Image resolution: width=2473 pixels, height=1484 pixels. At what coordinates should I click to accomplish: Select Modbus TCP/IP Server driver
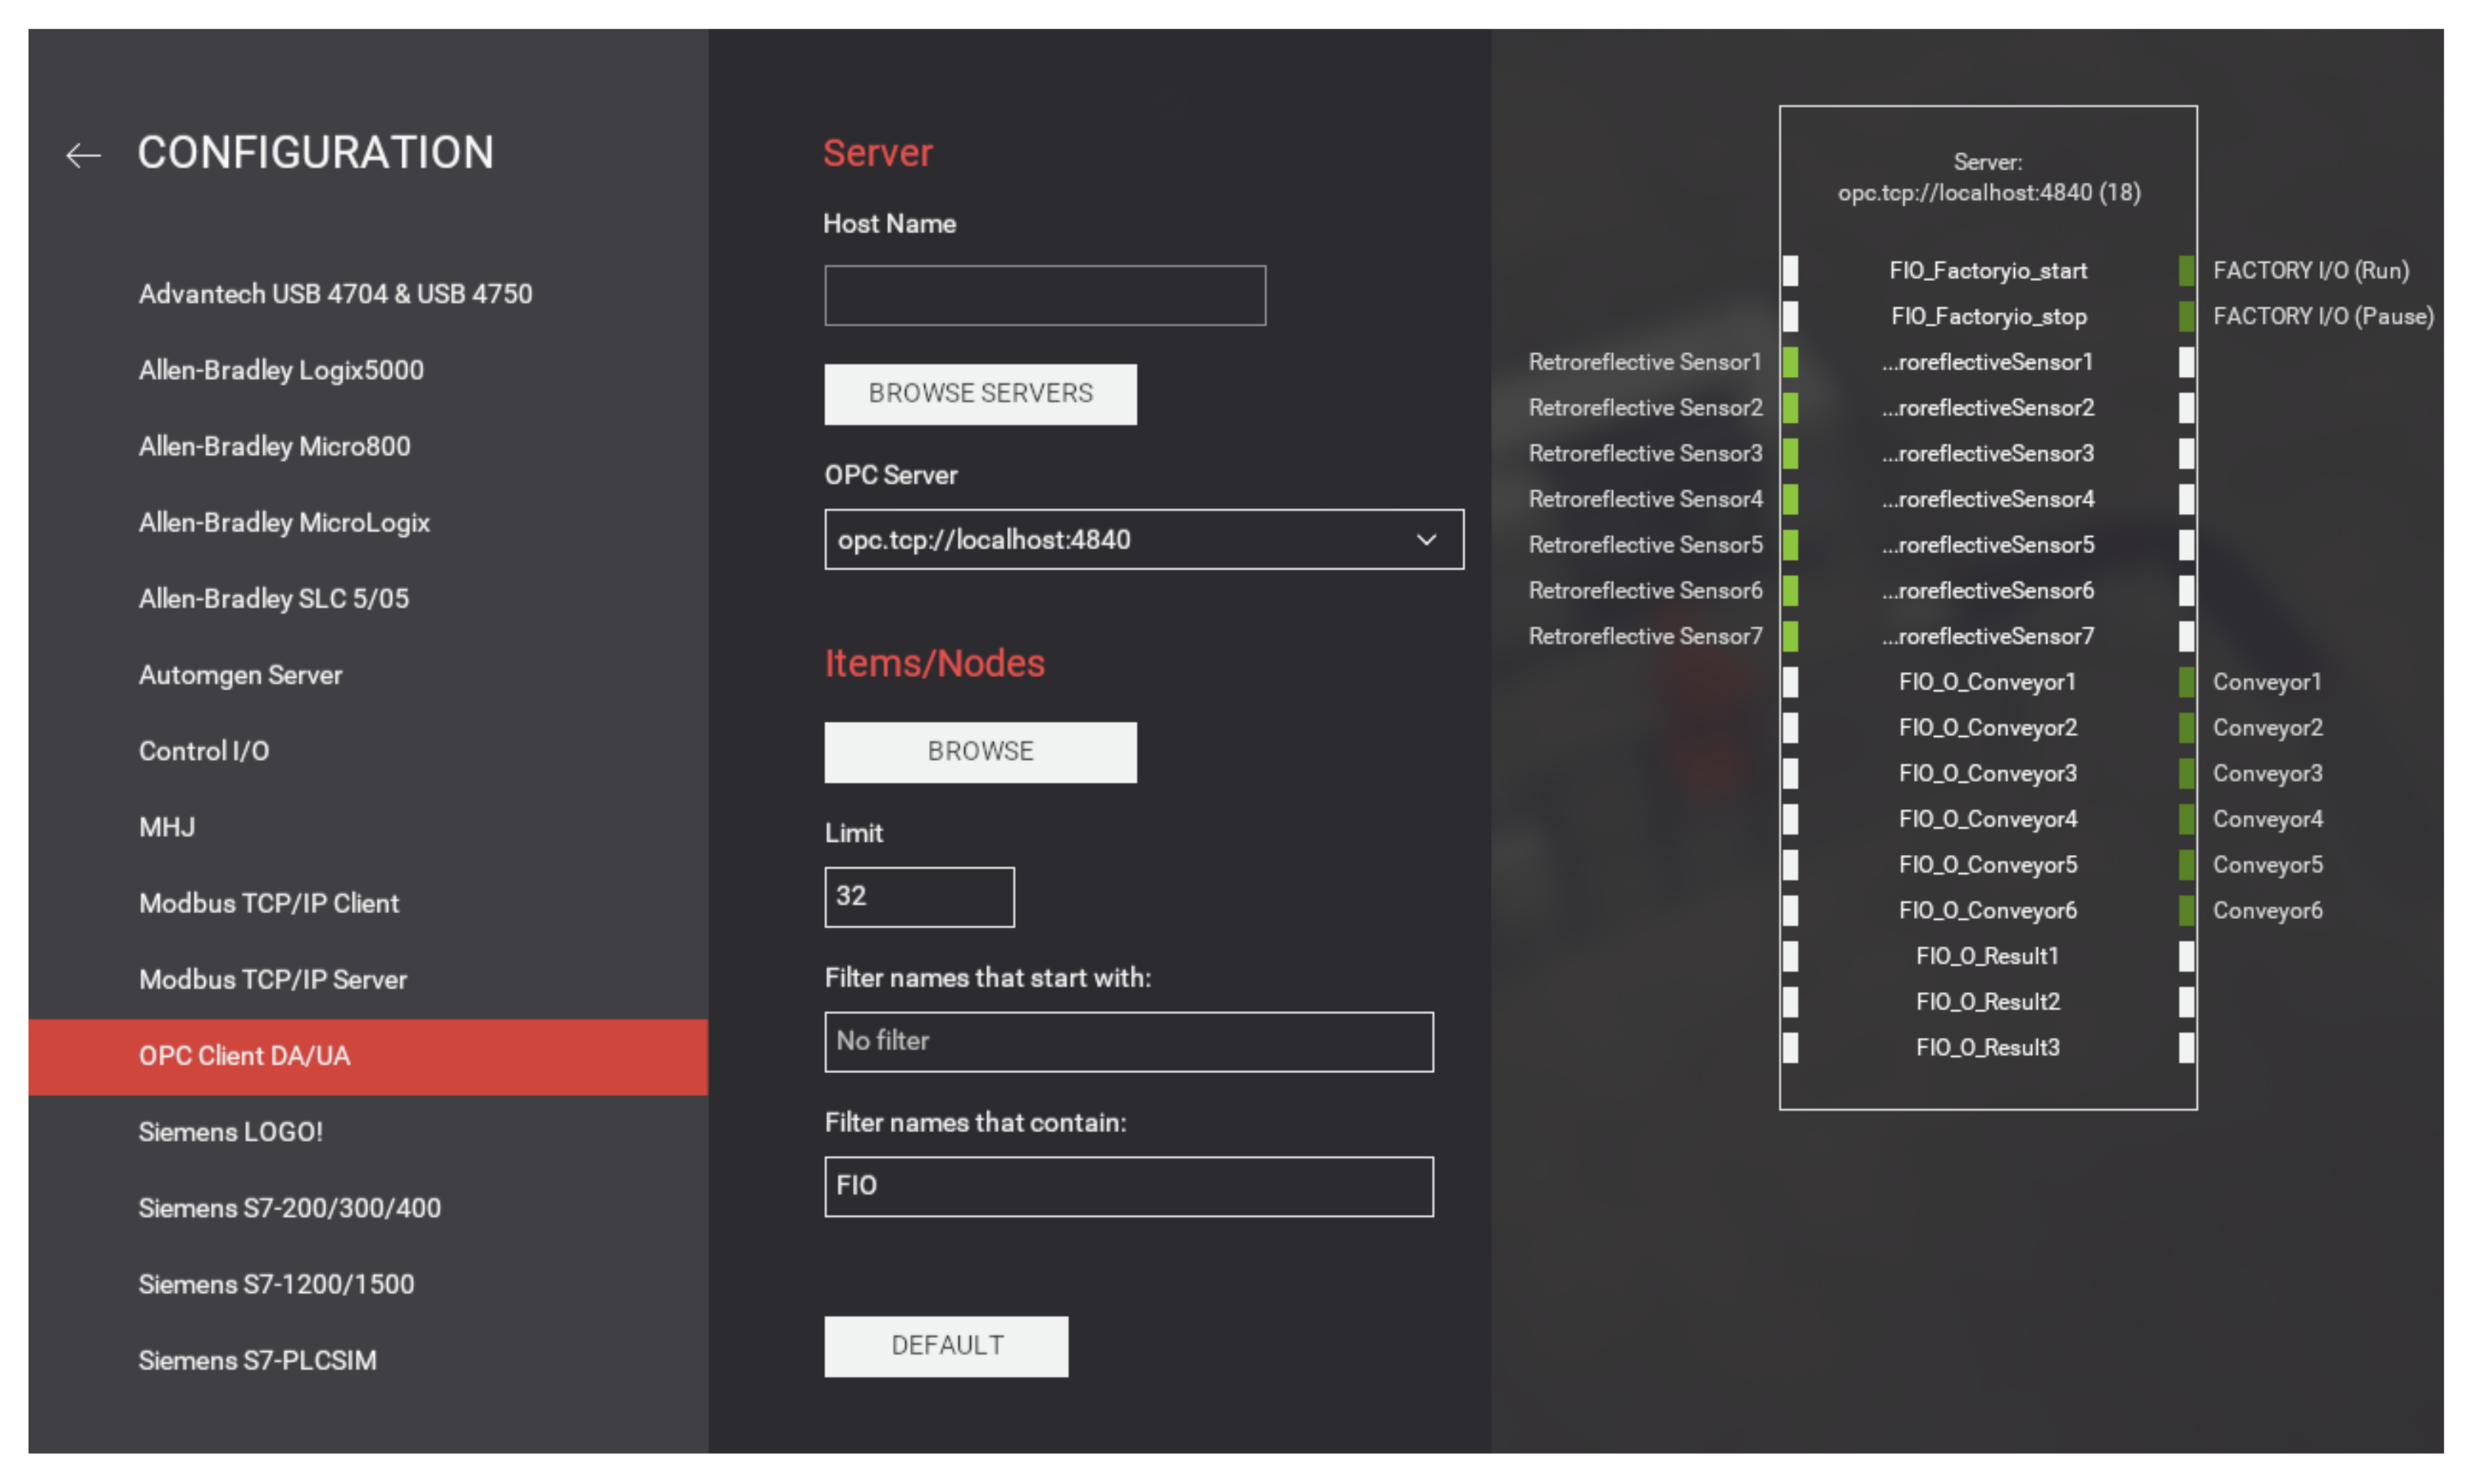[x=273, y=979]
